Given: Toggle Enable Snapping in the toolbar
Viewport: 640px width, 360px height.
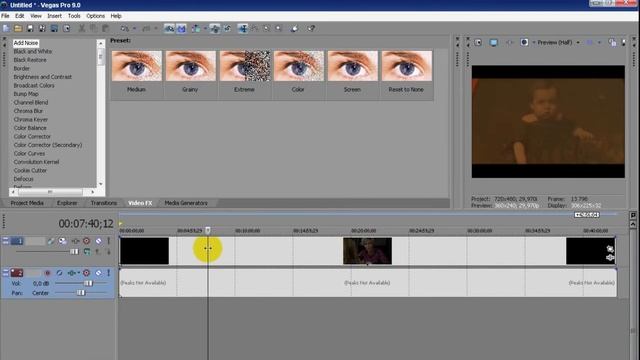Looking at the screenshot, I should 169,29.
